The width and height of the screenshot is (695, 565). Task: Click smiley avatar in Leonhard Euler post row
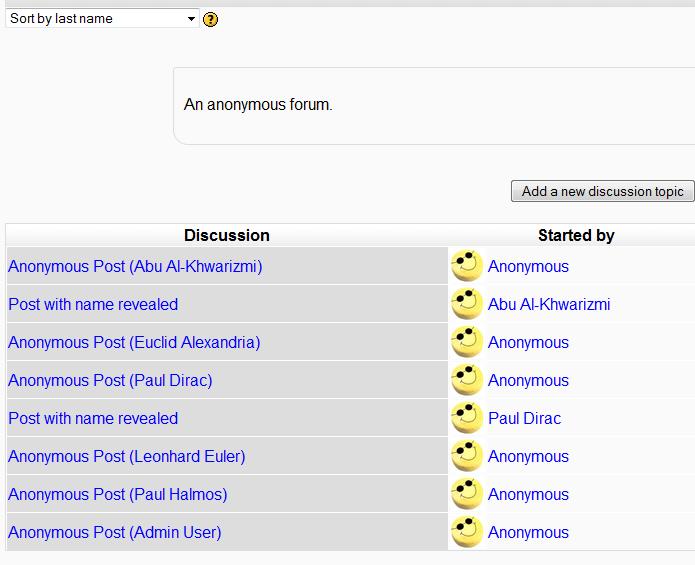467,456
